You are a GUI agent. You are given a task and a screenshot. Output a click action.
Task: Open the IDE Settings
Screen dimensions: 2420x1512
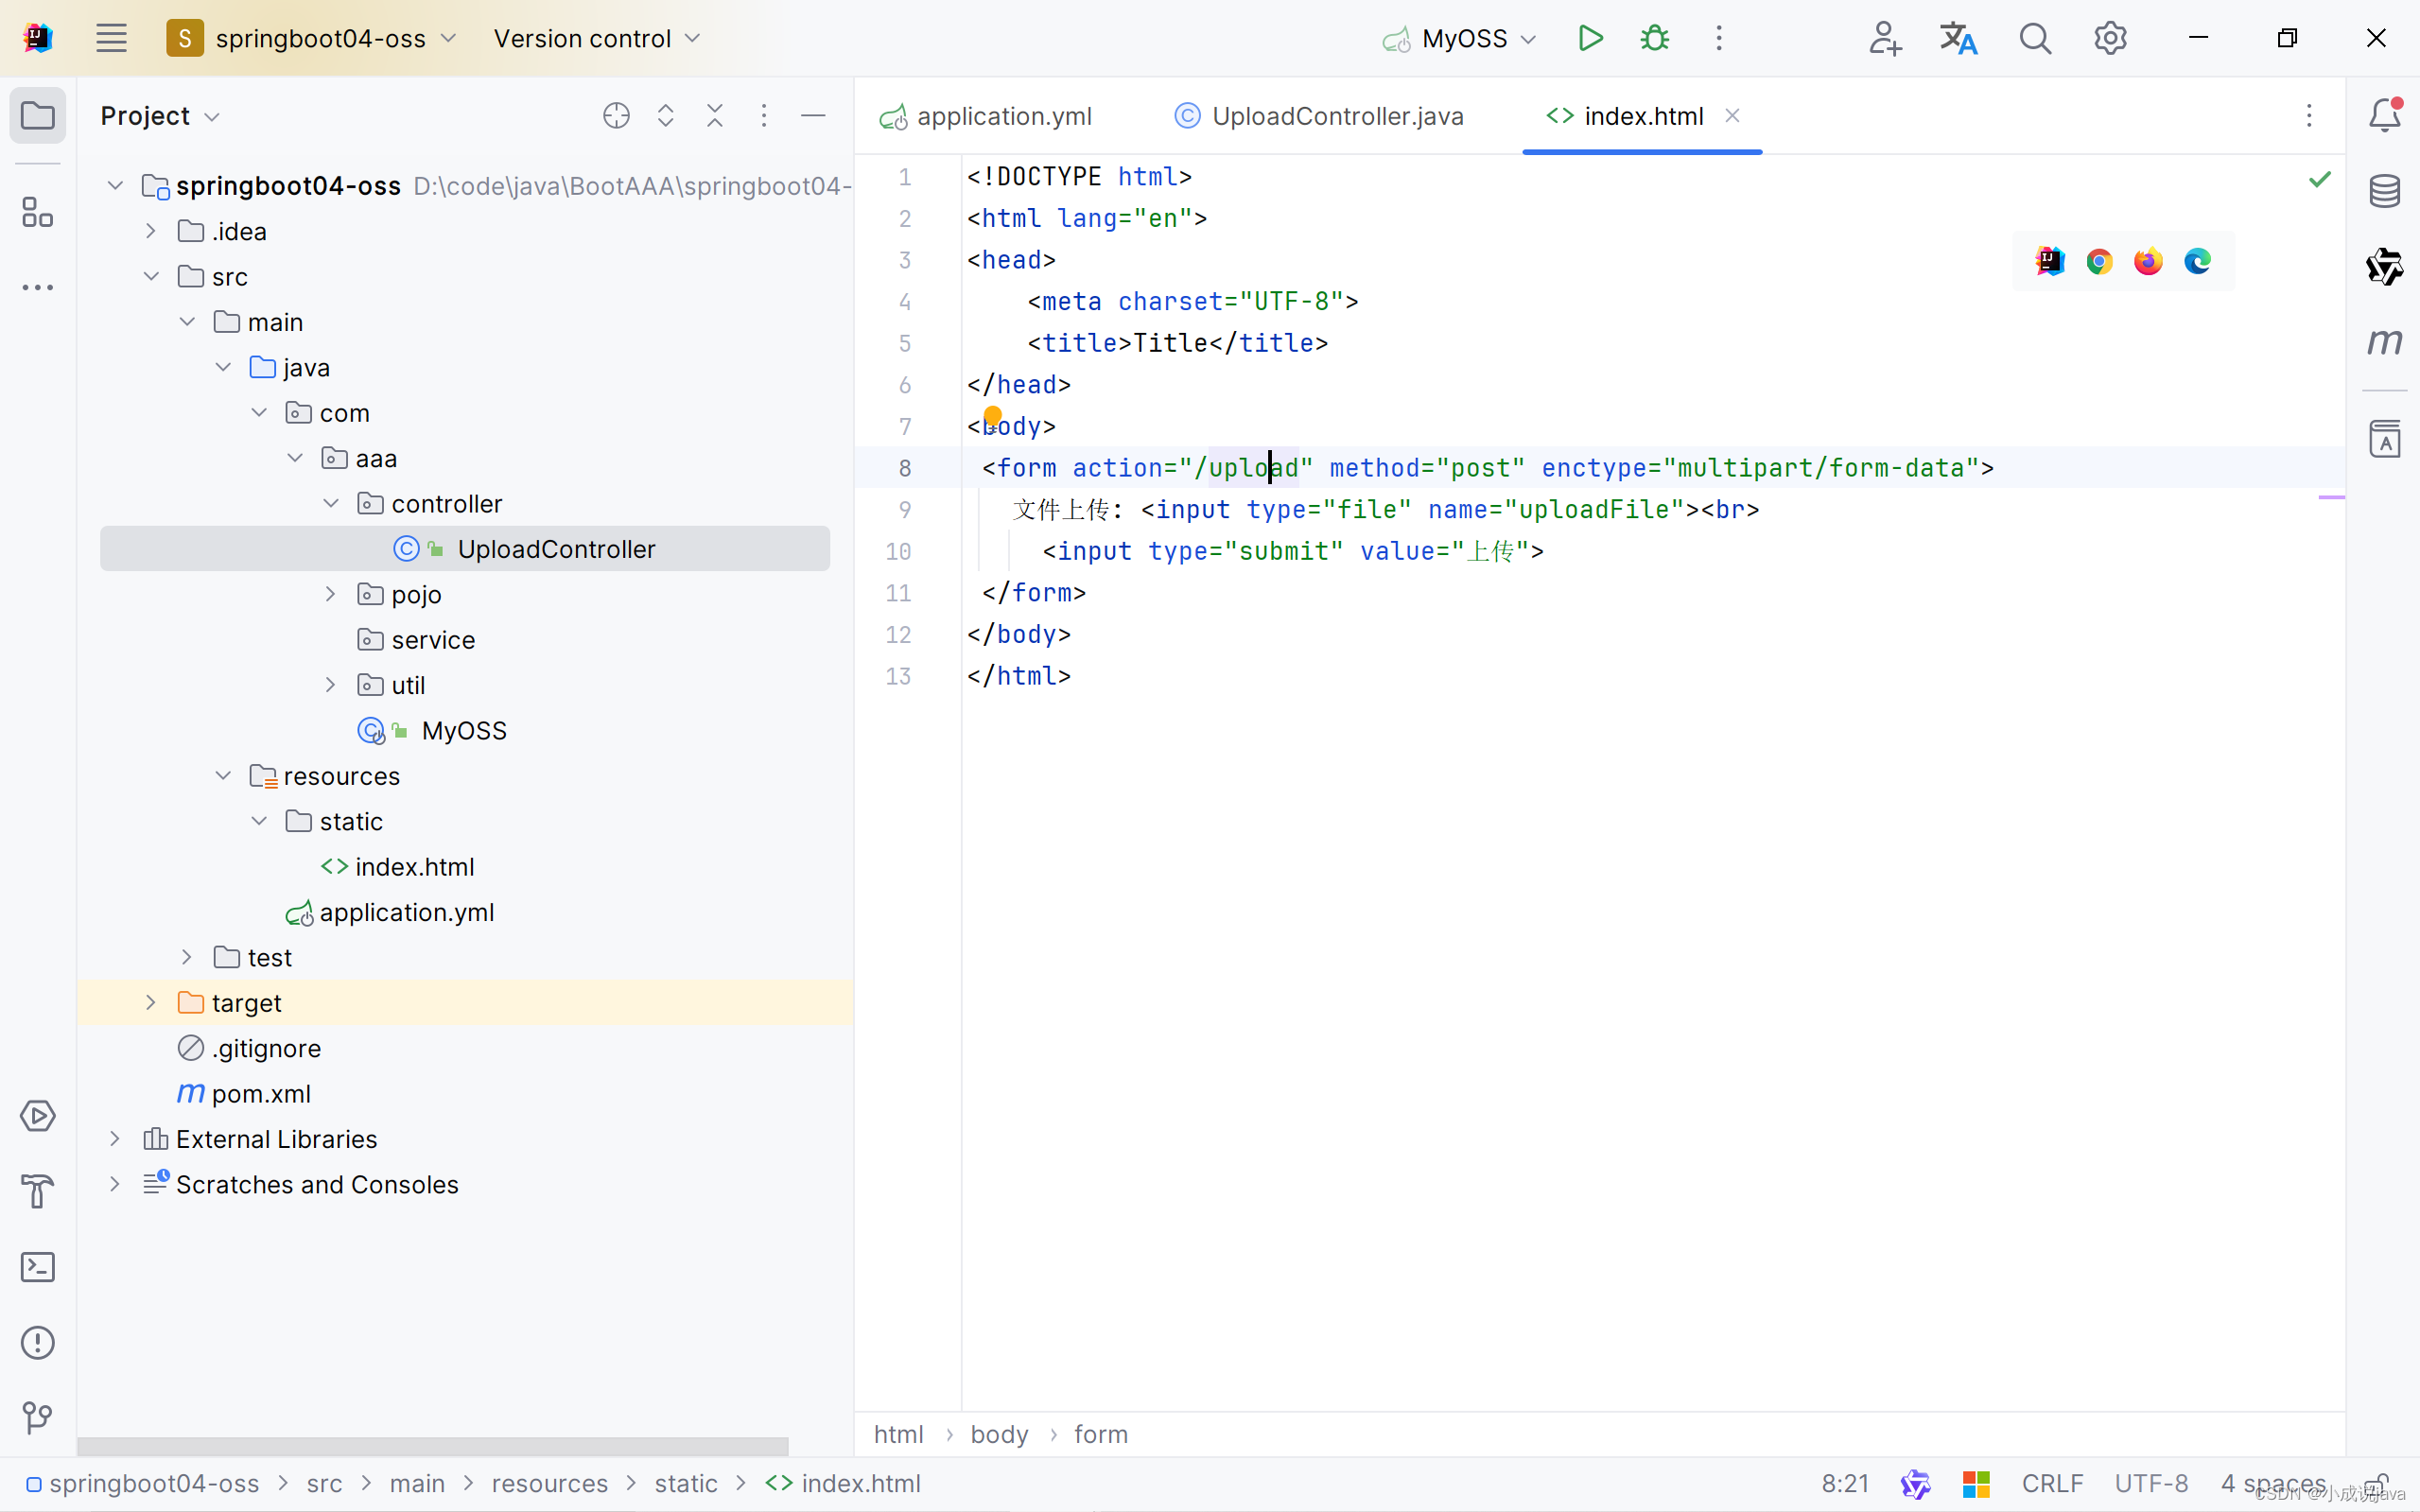click(2111, 37)
